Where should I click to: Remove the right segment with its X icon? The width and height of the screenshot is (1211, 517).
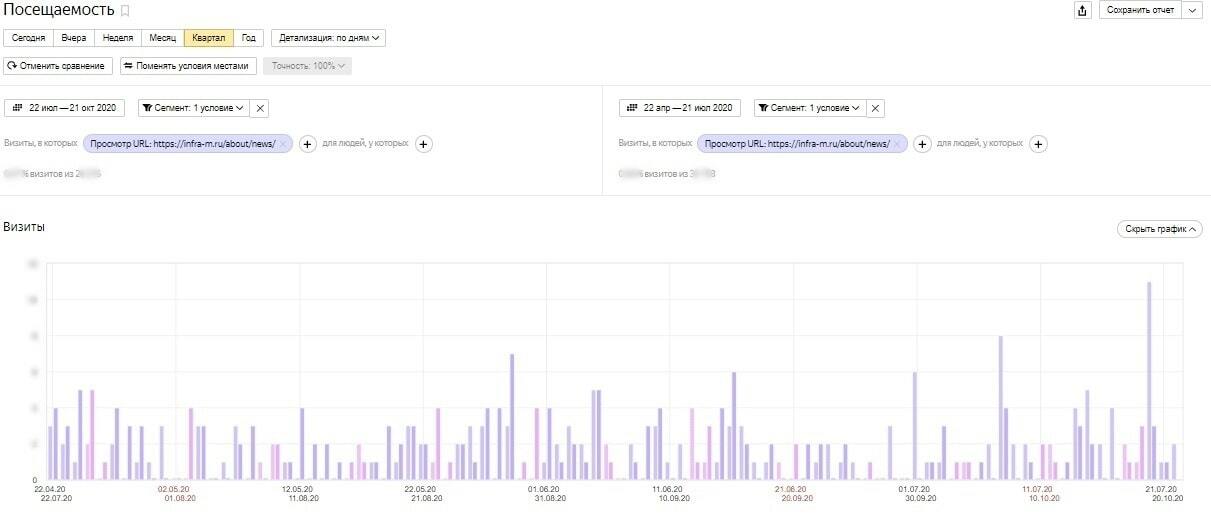875,108
